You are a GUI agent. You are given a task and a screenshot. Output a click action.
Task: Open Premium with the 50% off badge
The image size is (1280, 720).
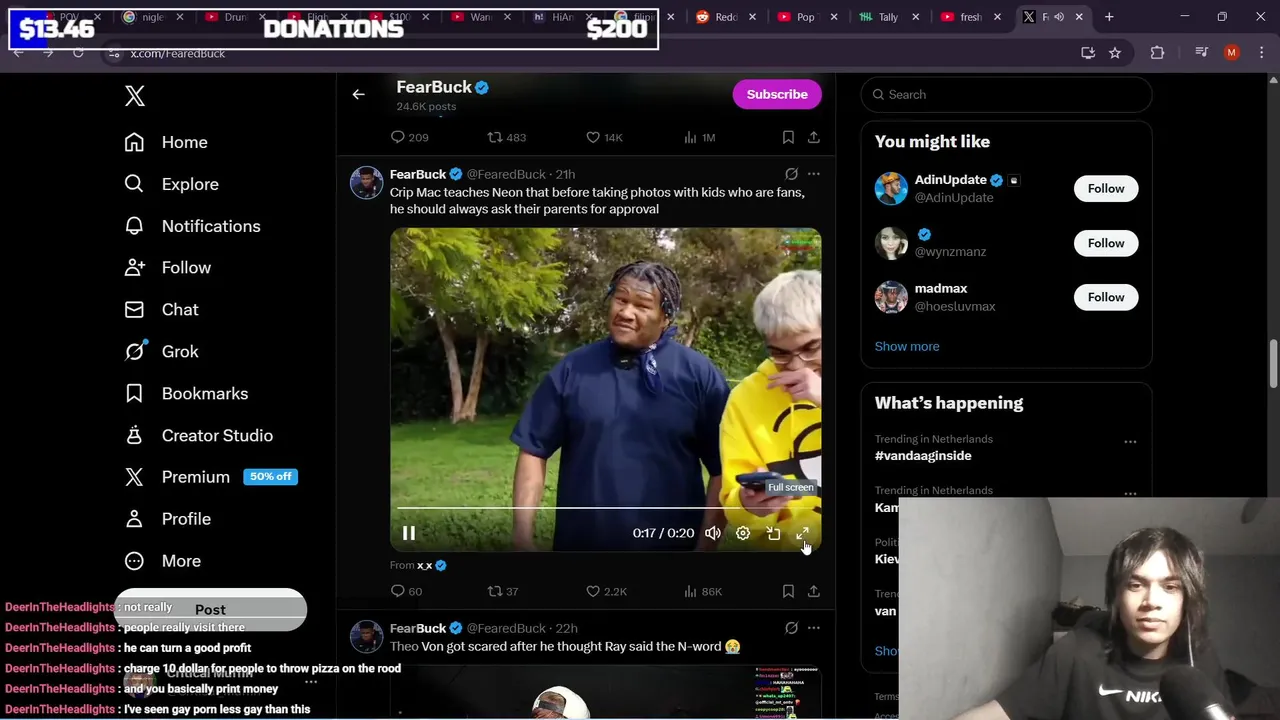211,477
